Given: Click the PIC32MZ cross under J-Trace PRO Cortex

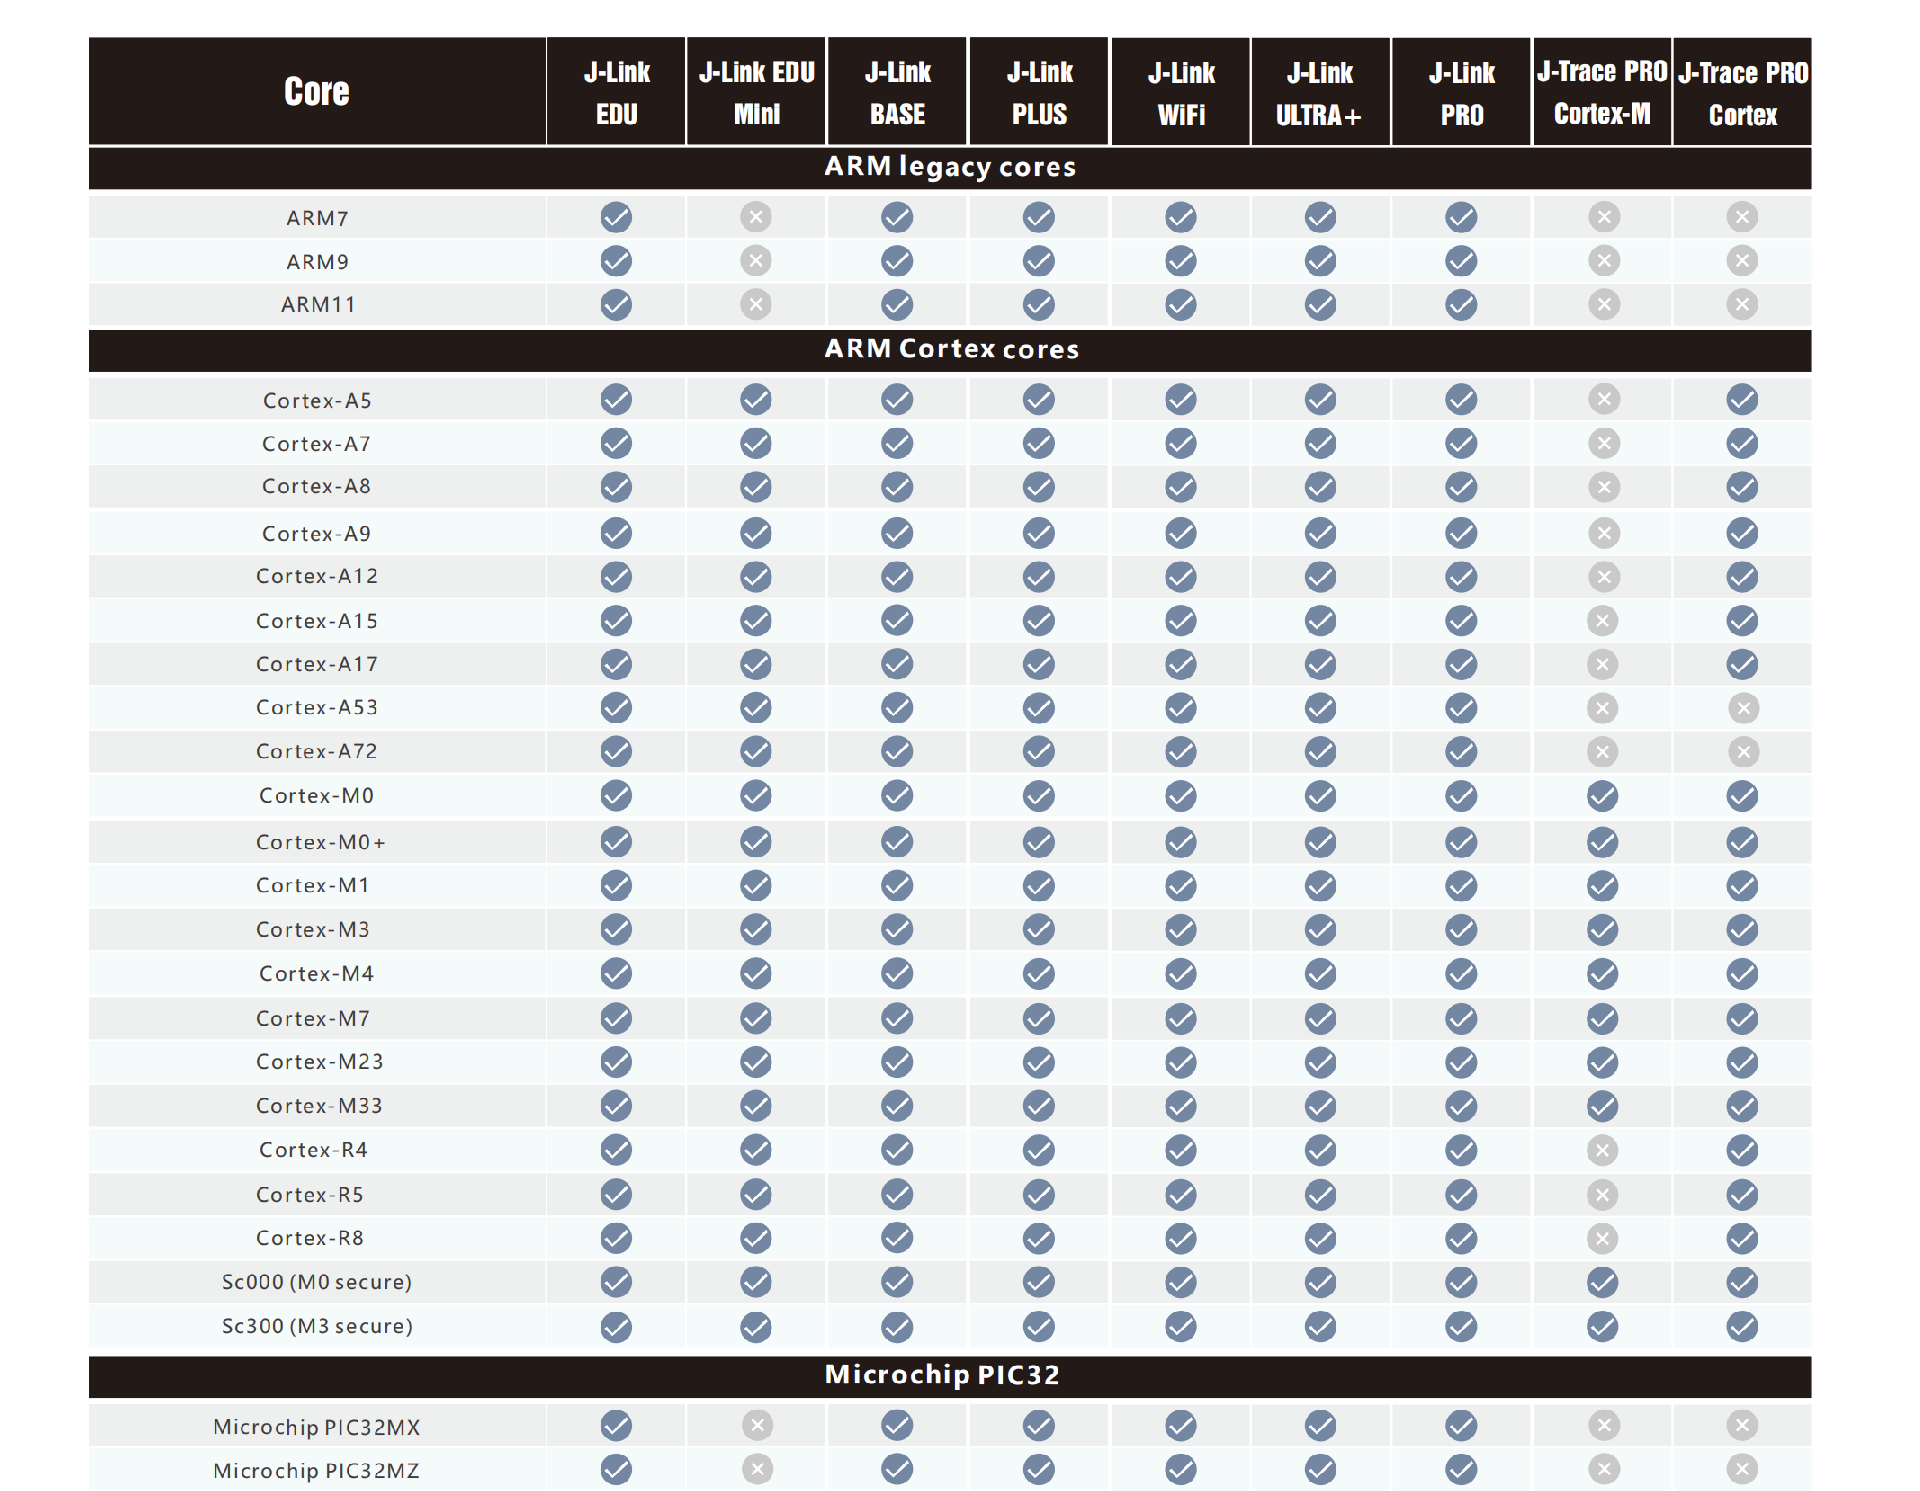Looking at the screenshot, I should tap(1742, 1469).
